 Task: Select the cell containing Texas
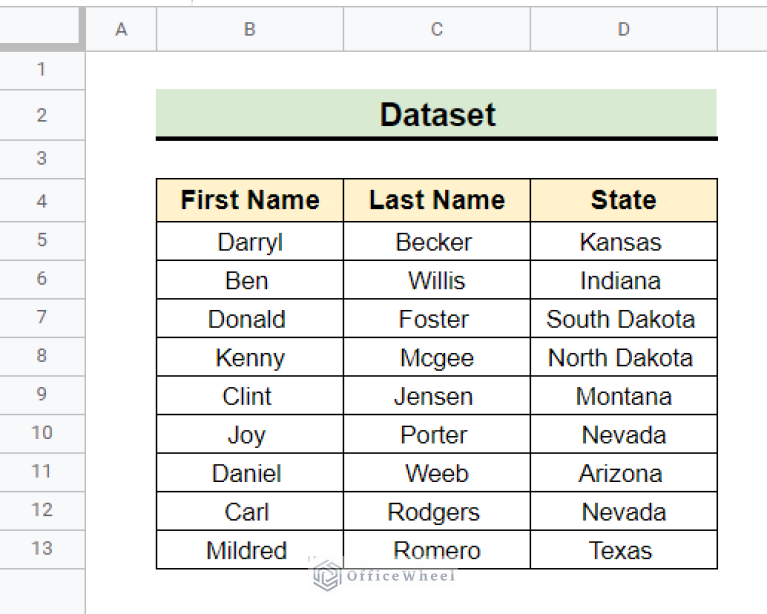coord(624,550)
